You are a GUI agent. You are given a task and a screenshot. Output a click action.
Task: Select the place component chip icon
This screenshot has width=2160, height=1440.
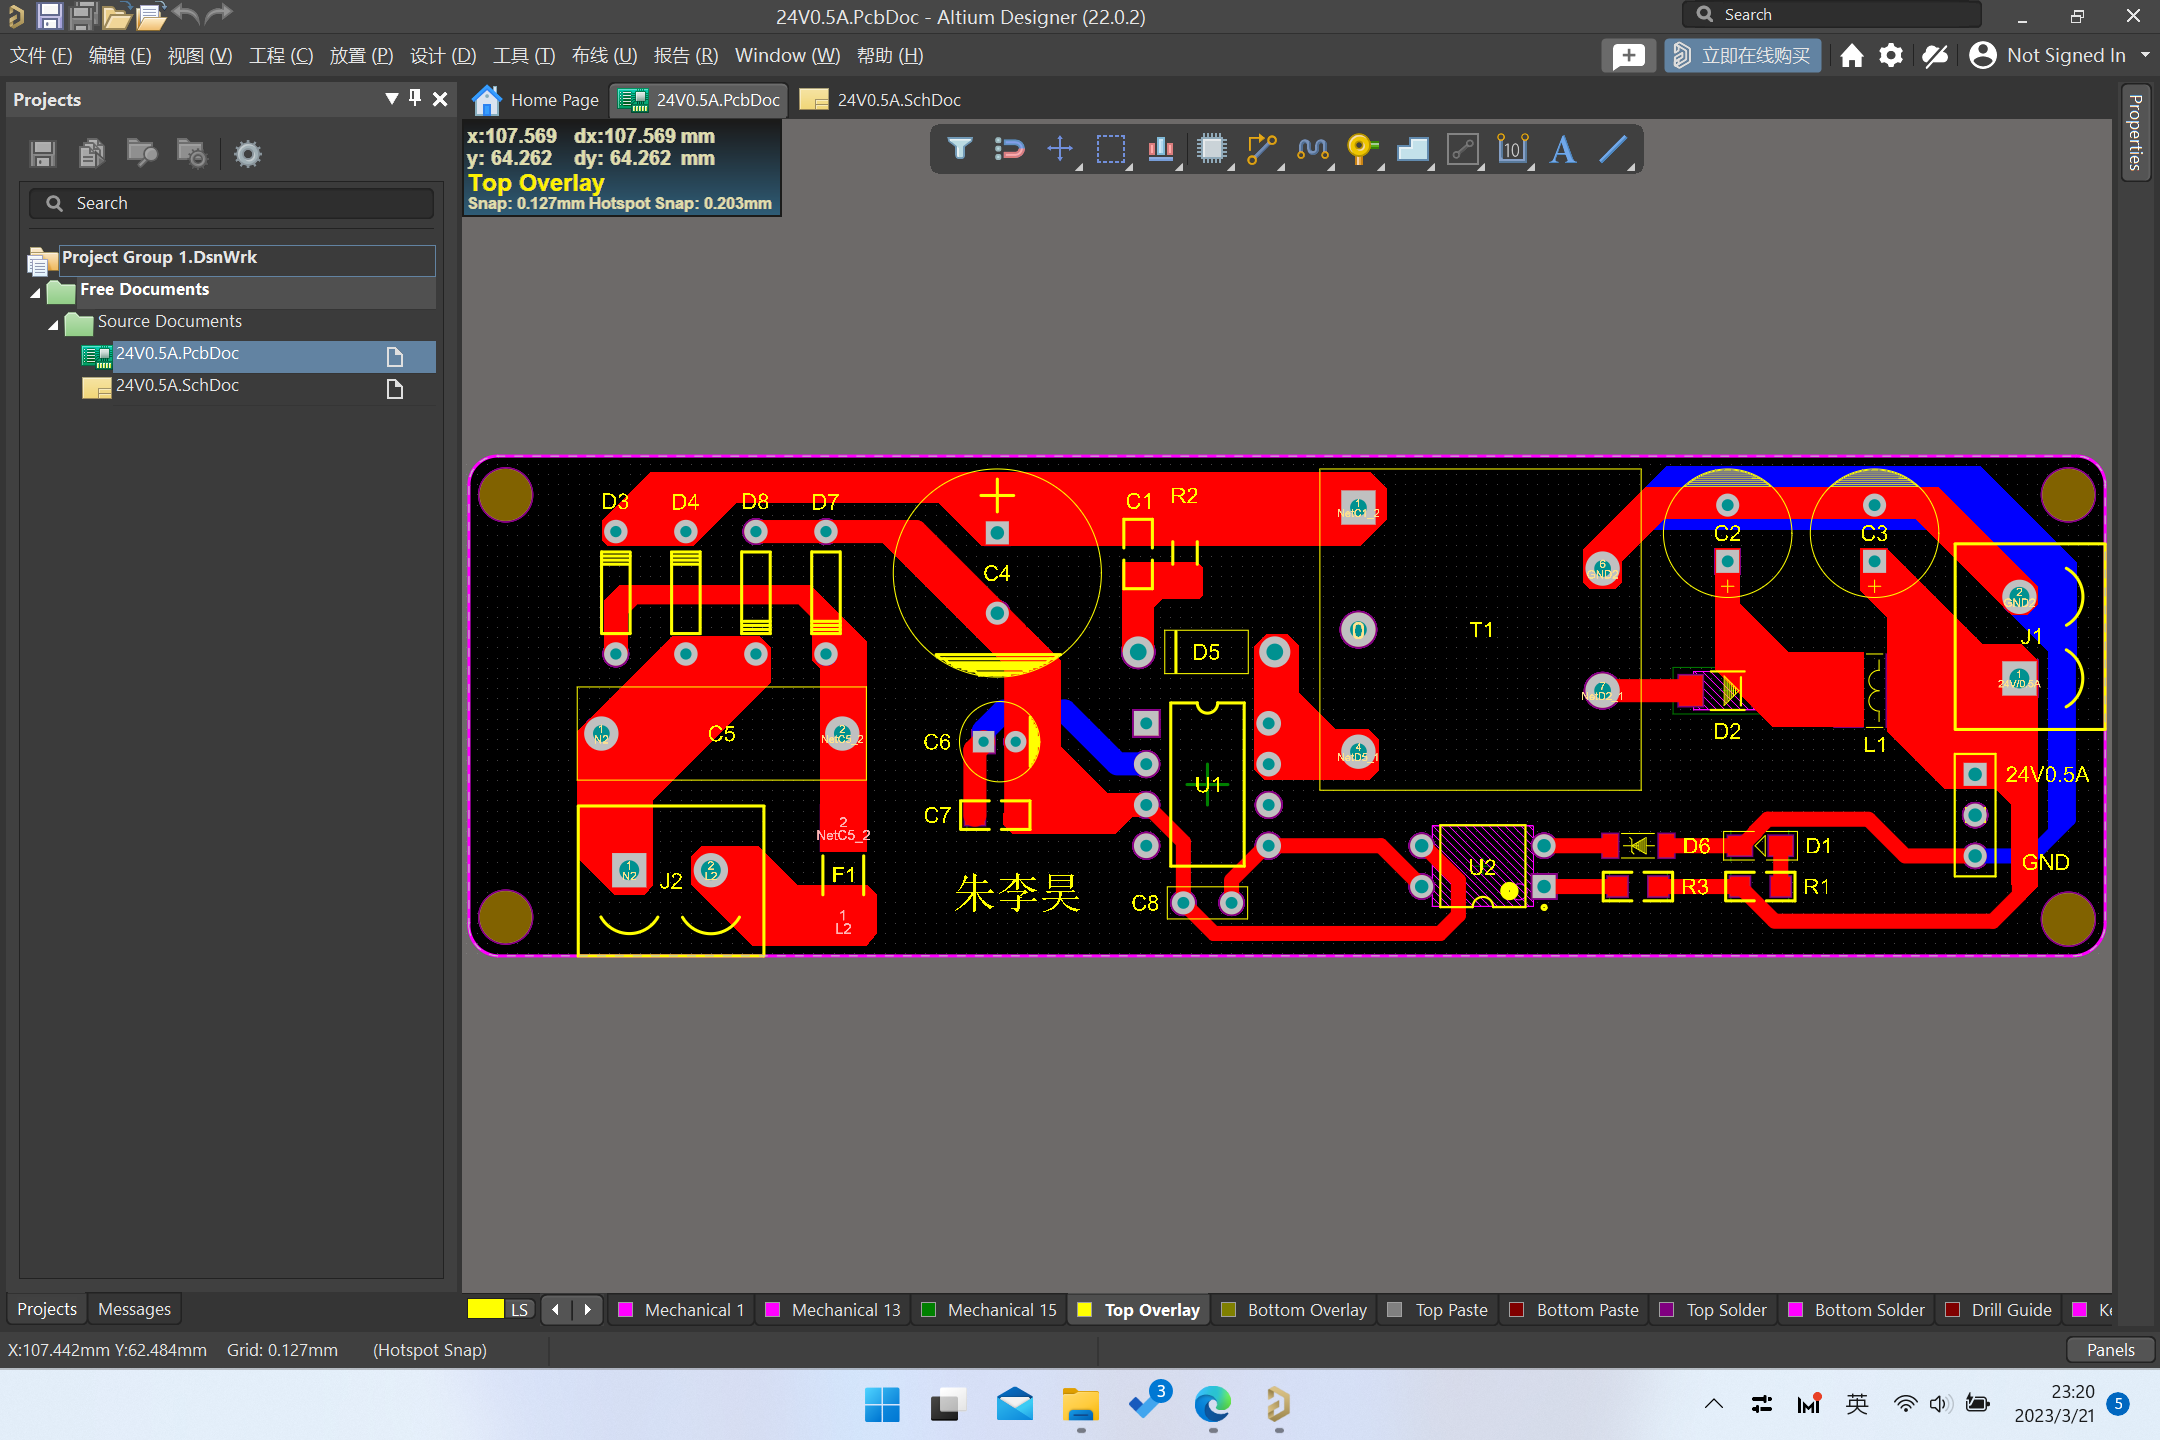1212,149
